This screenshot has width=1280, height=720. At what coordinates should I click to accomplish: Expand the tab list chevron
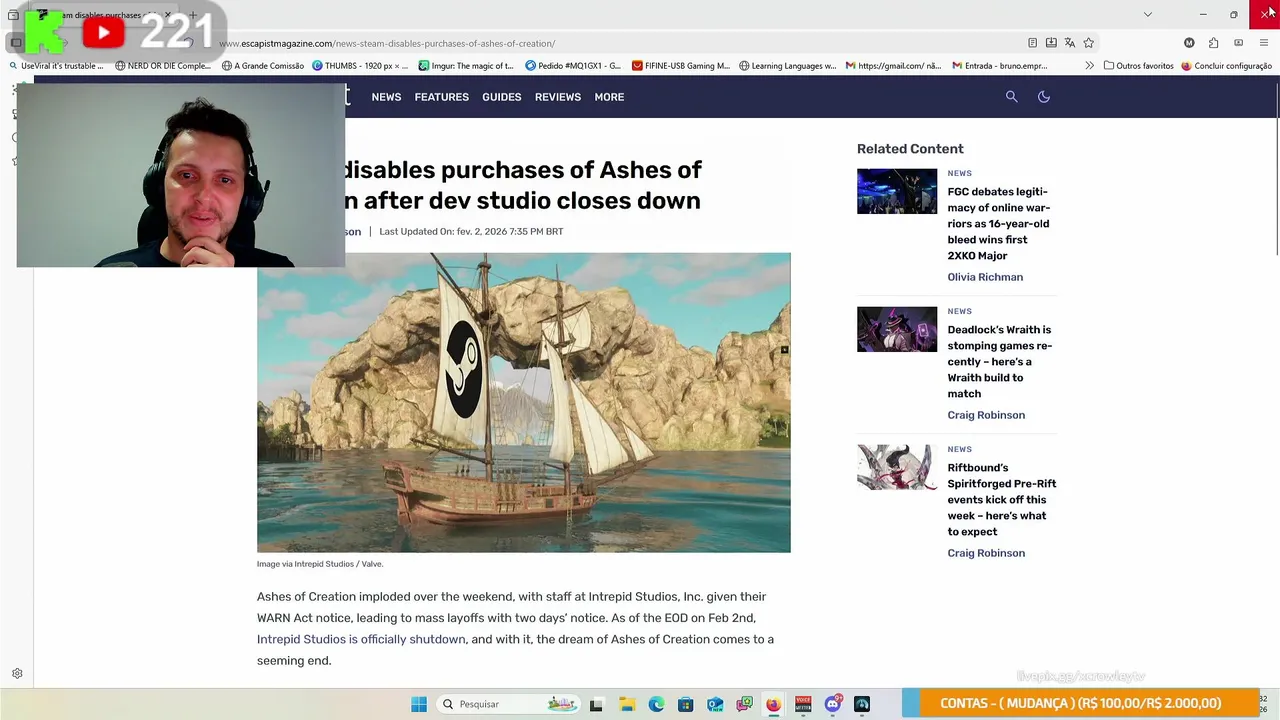point(1147,14)
